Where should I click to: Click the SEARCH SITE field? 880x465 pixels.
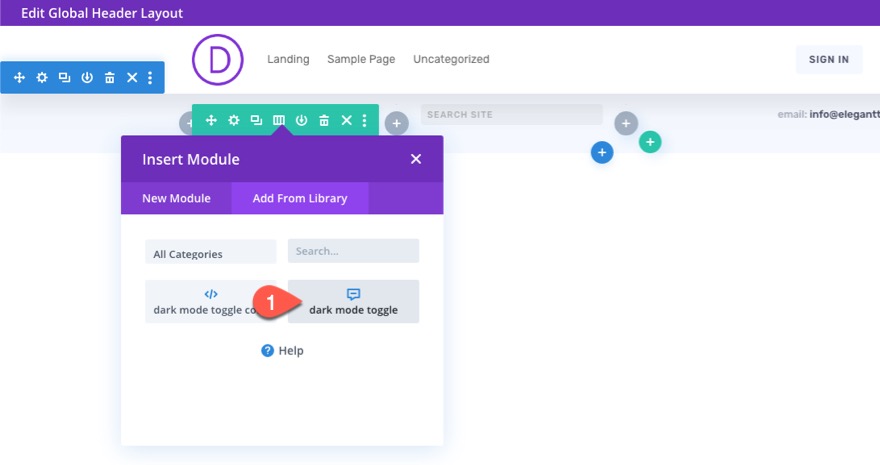[511, 114]
